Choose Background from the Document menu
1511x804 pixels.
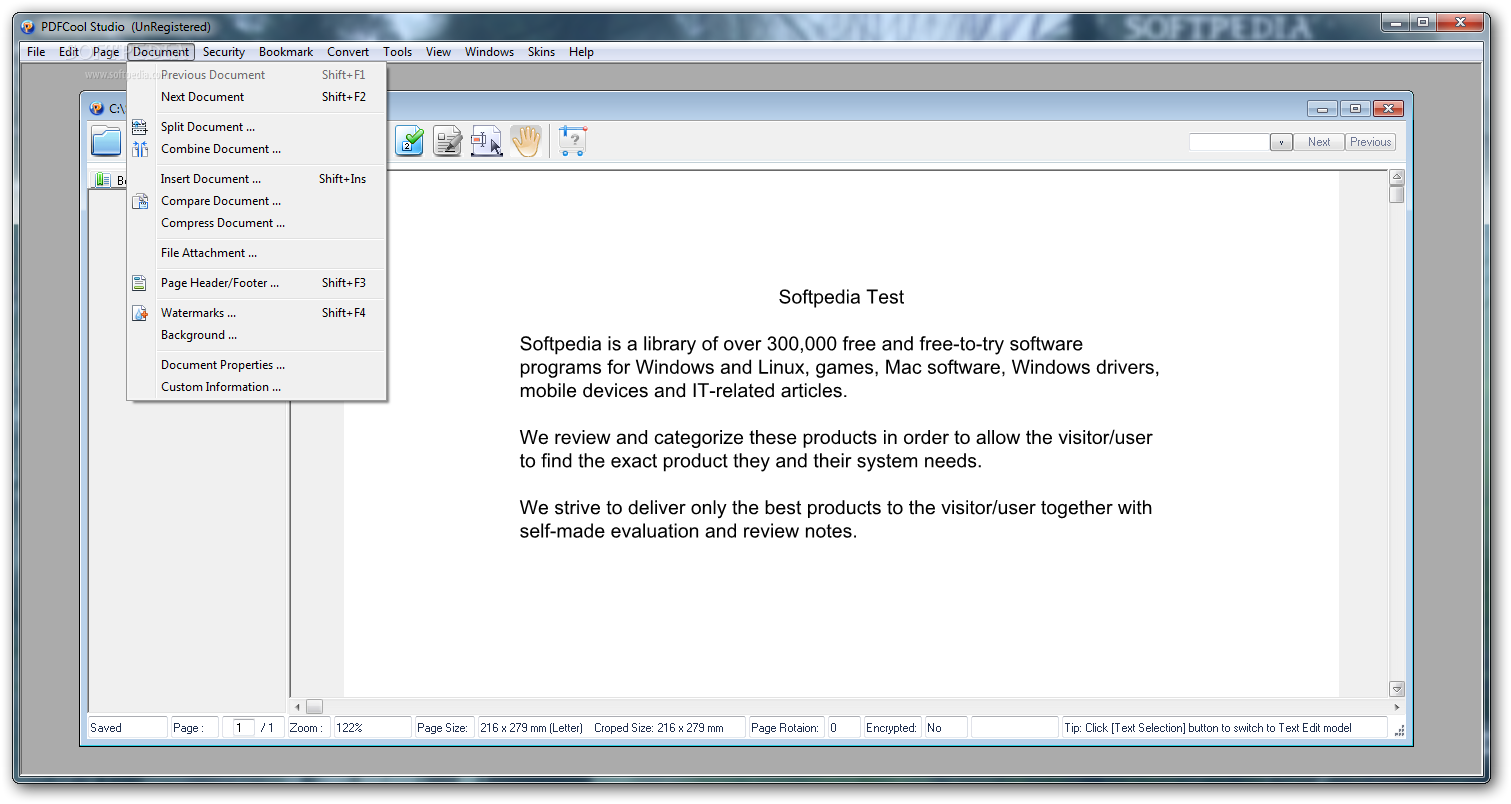(x=257, y=335)
